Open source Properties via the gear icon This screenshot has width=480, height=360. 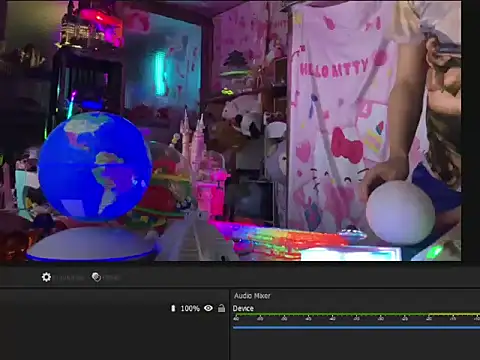[x=46, y=277]
